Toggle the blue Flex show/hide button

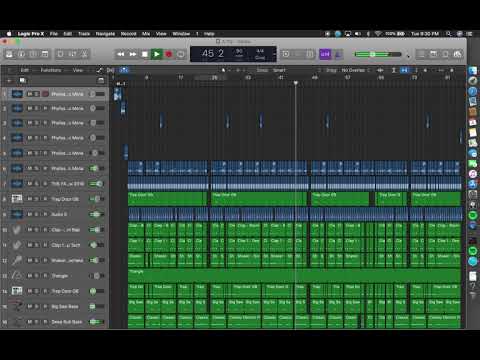(x=124, y=70)
